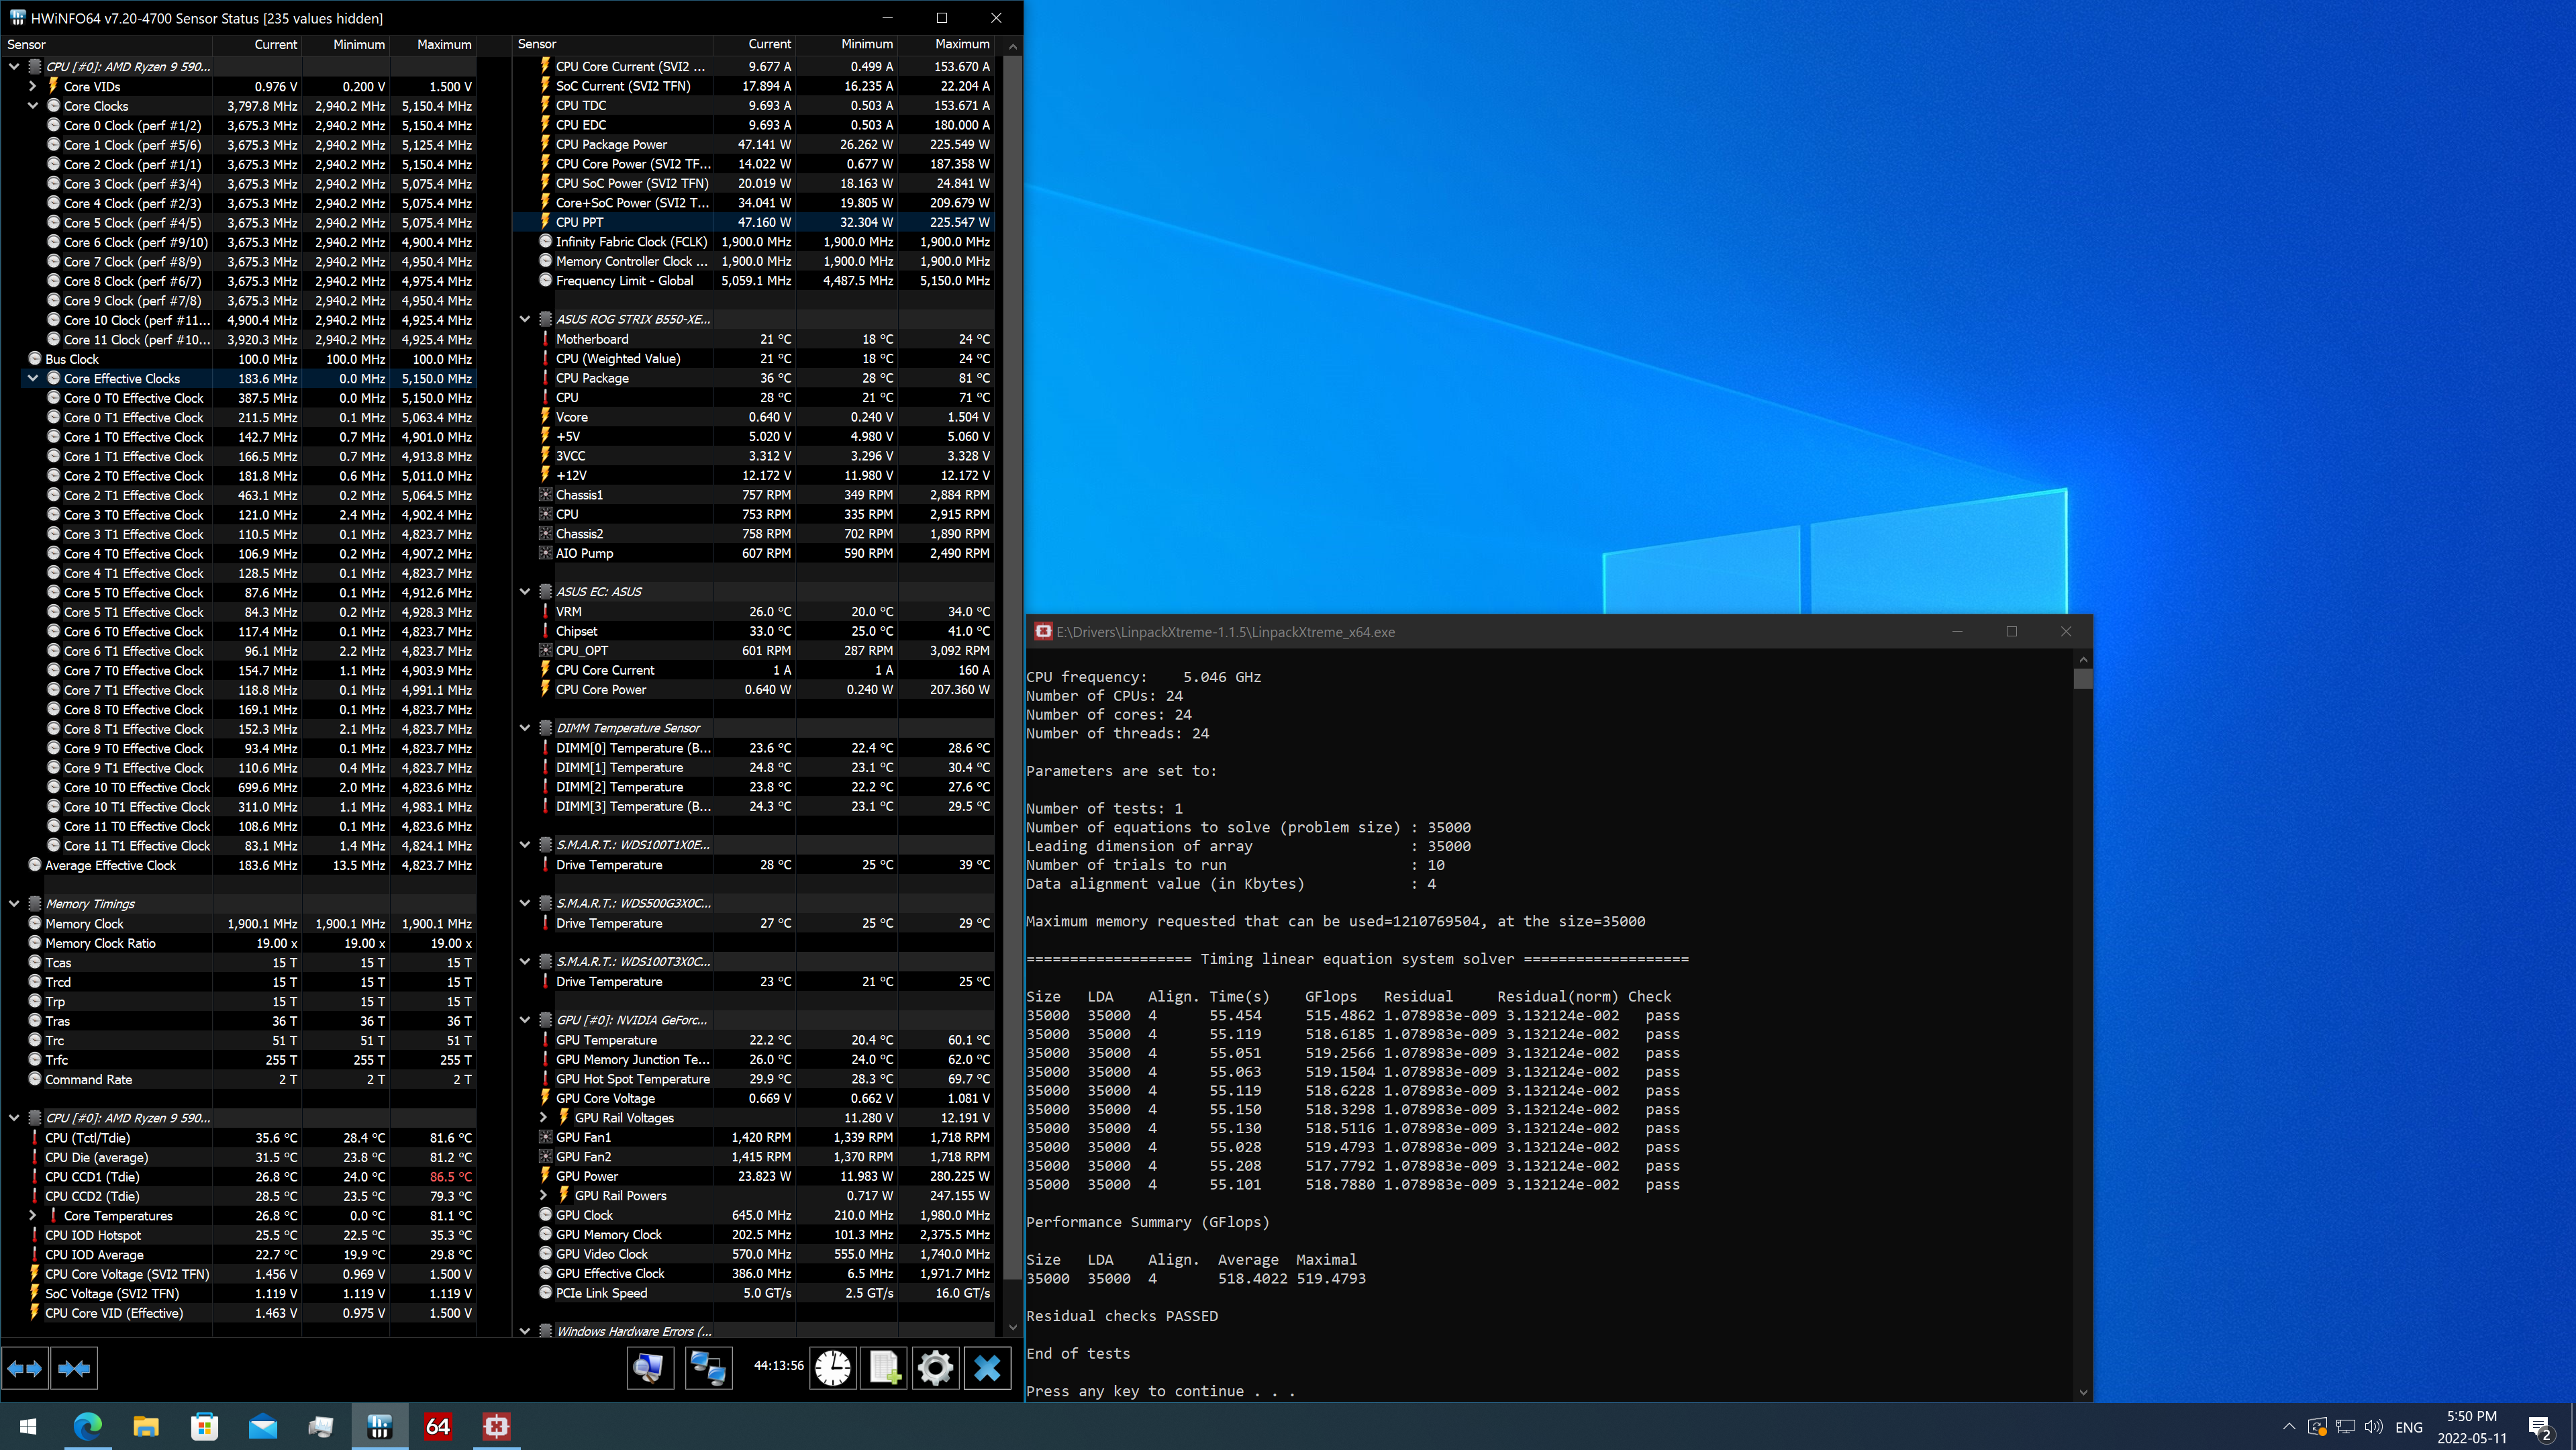Click the right pane Sensor column header
2576x1450 pixels.
612,44
